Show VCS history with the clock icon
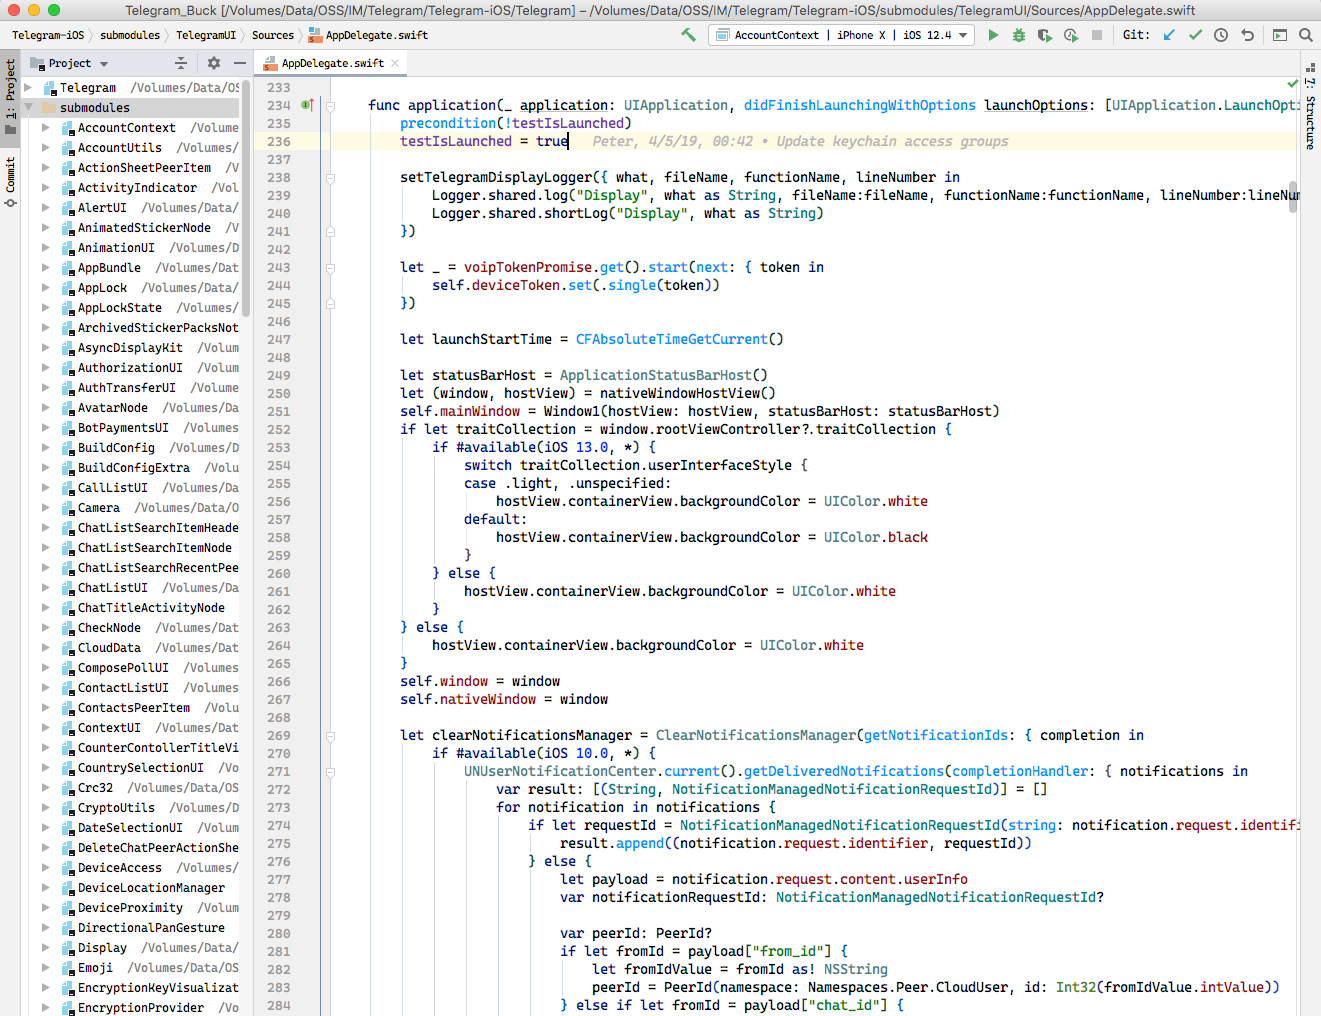Viewport: 1321px width, 1016px height. point(1220,34)
